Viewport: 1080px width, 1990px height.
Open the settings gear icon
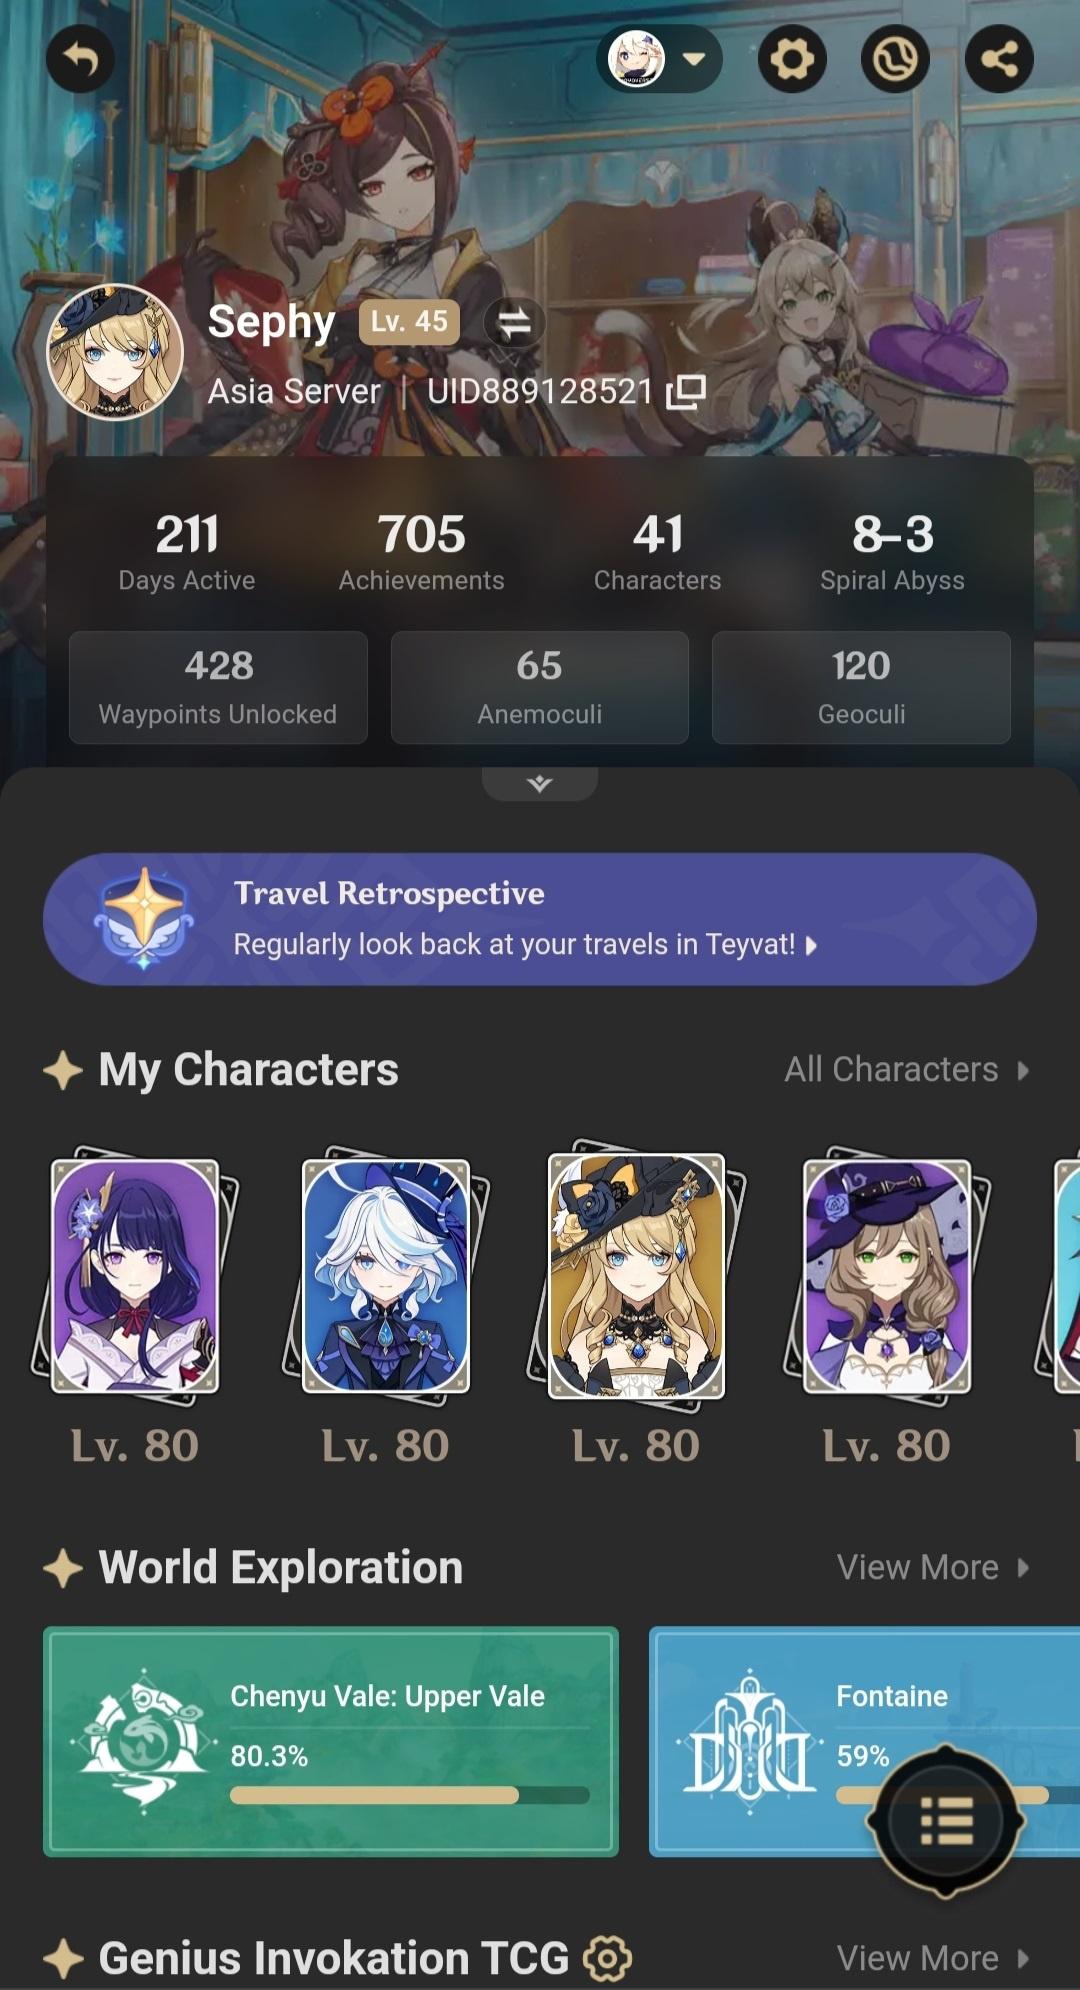click(792, 60)
